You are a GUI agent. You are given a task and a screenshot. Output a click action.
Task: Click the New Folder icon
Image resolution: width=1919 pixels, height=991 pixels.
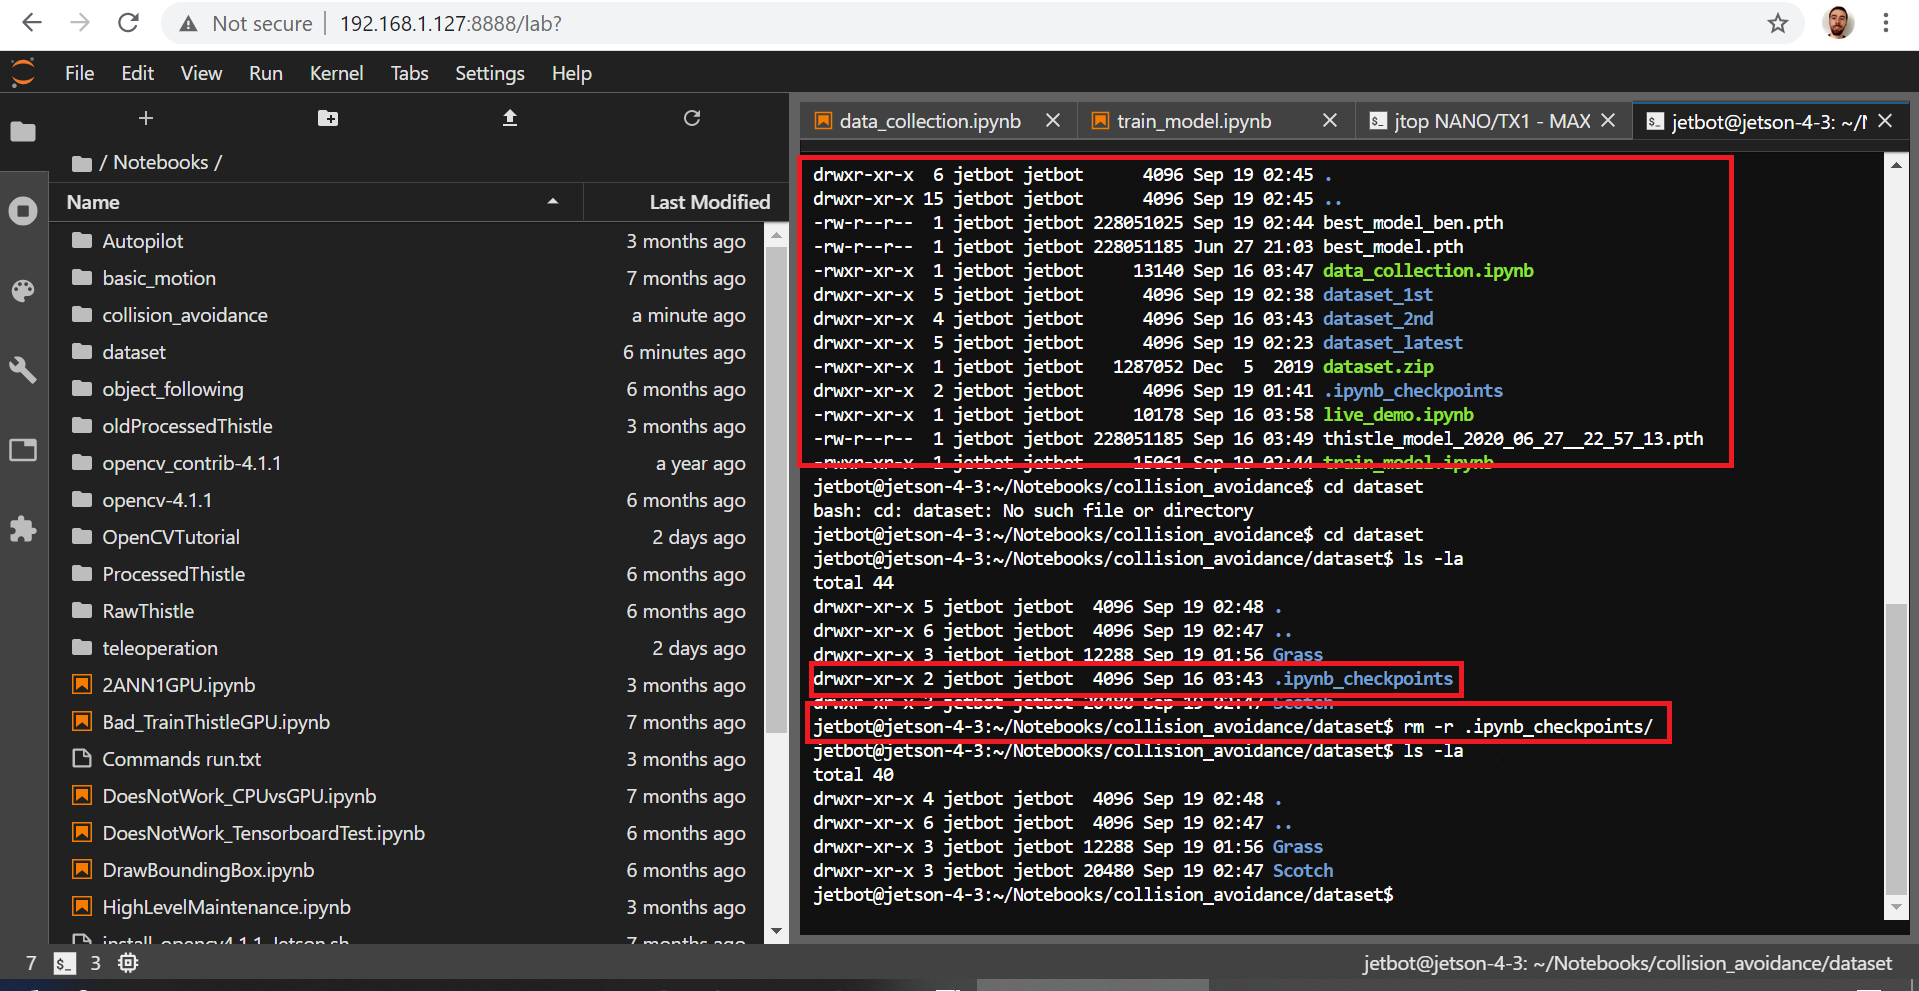328,118
